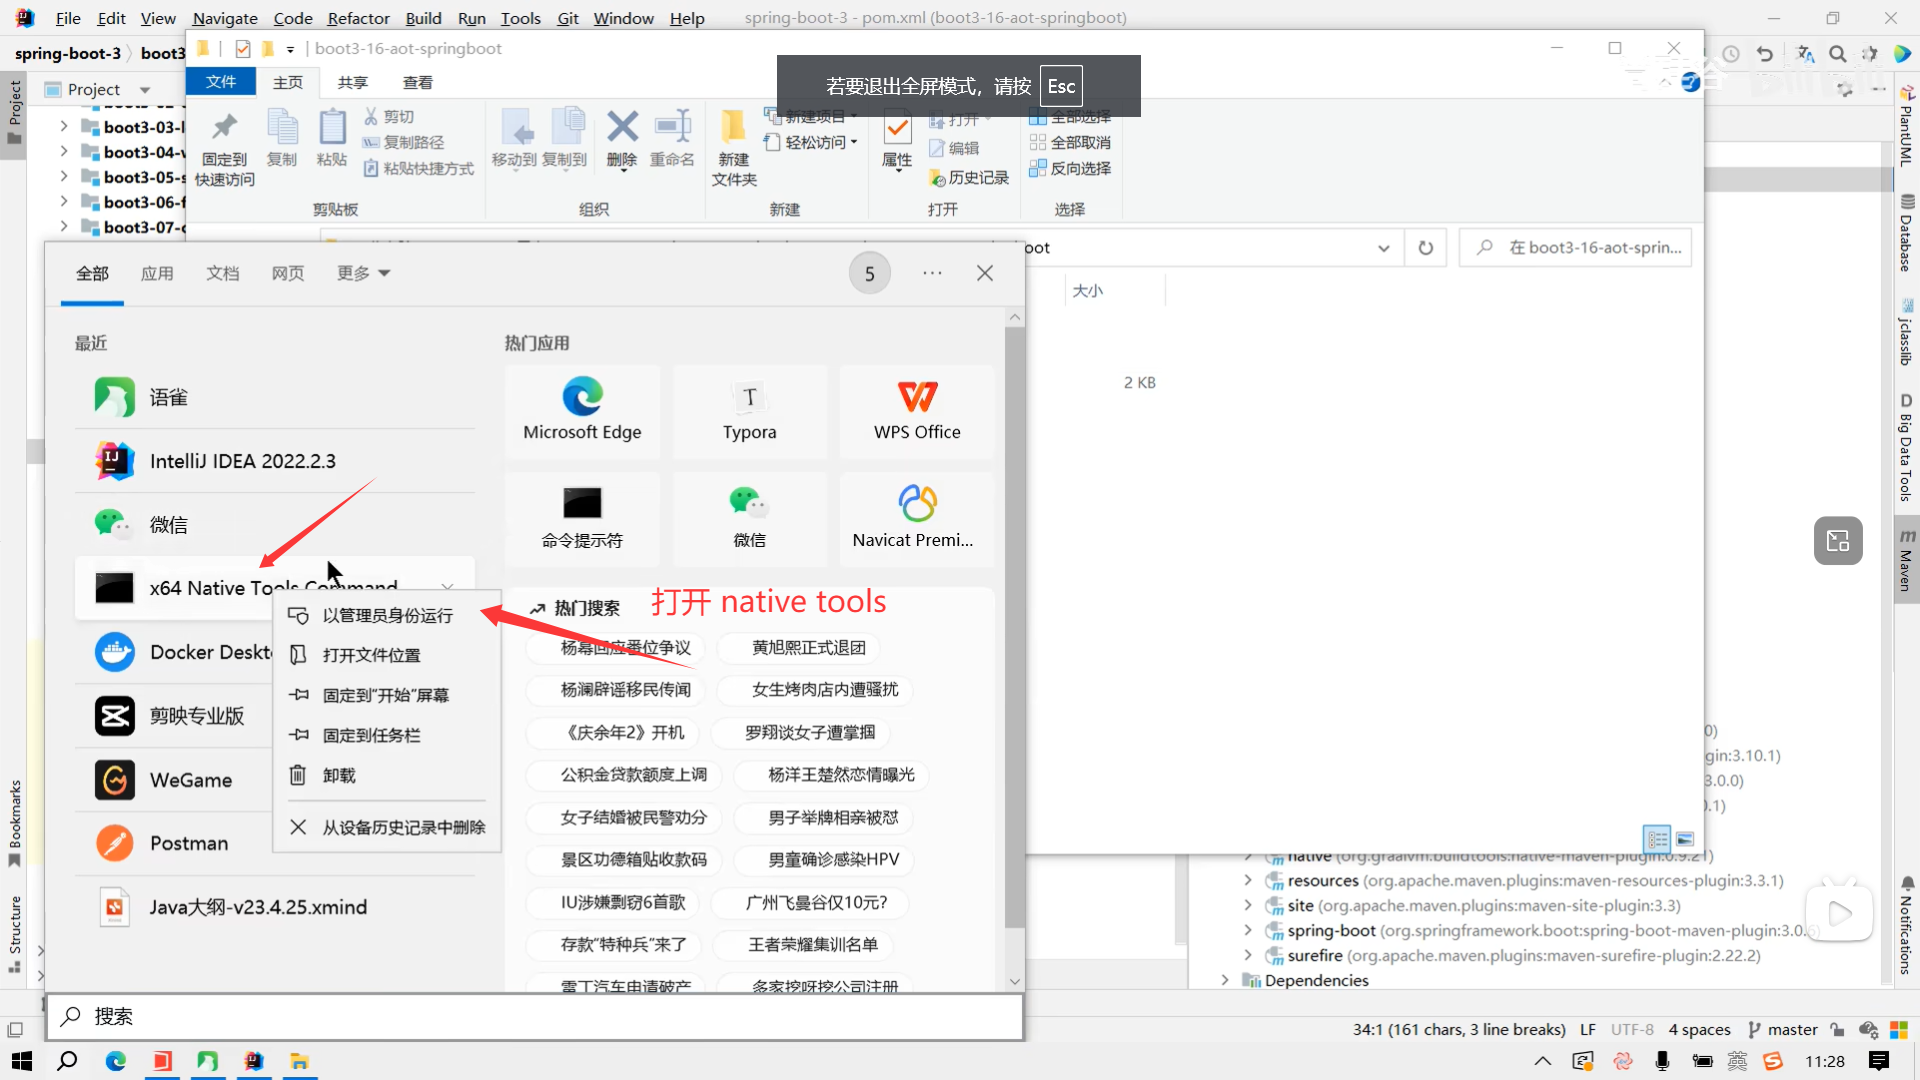1920x1080 pixels.
Task: Expand the Dependencies node in Maven panel
Action: point(1225,980)
